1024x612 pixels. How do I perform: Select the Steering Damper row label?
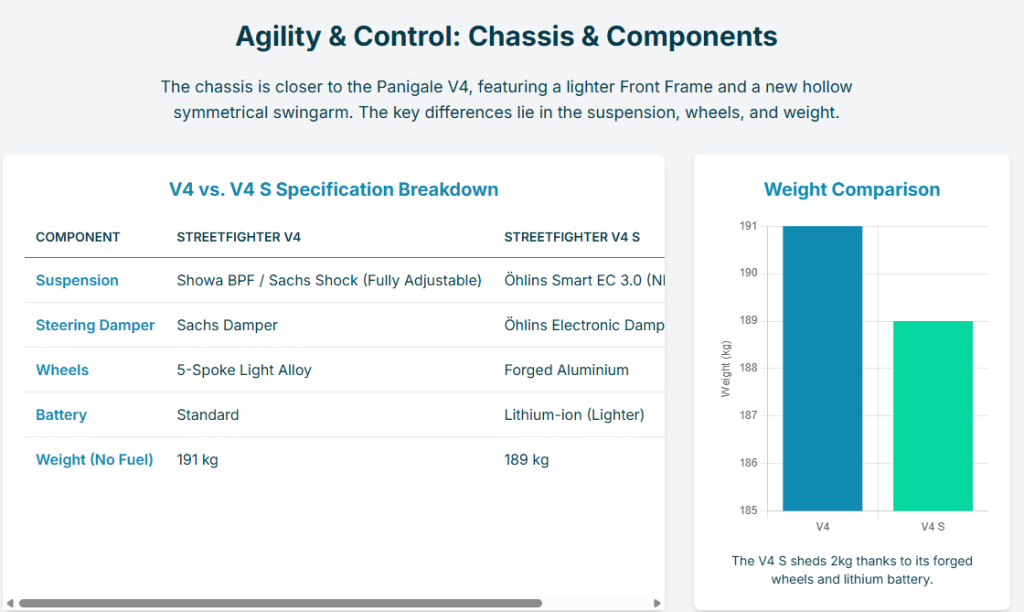(x=95, y=325)
